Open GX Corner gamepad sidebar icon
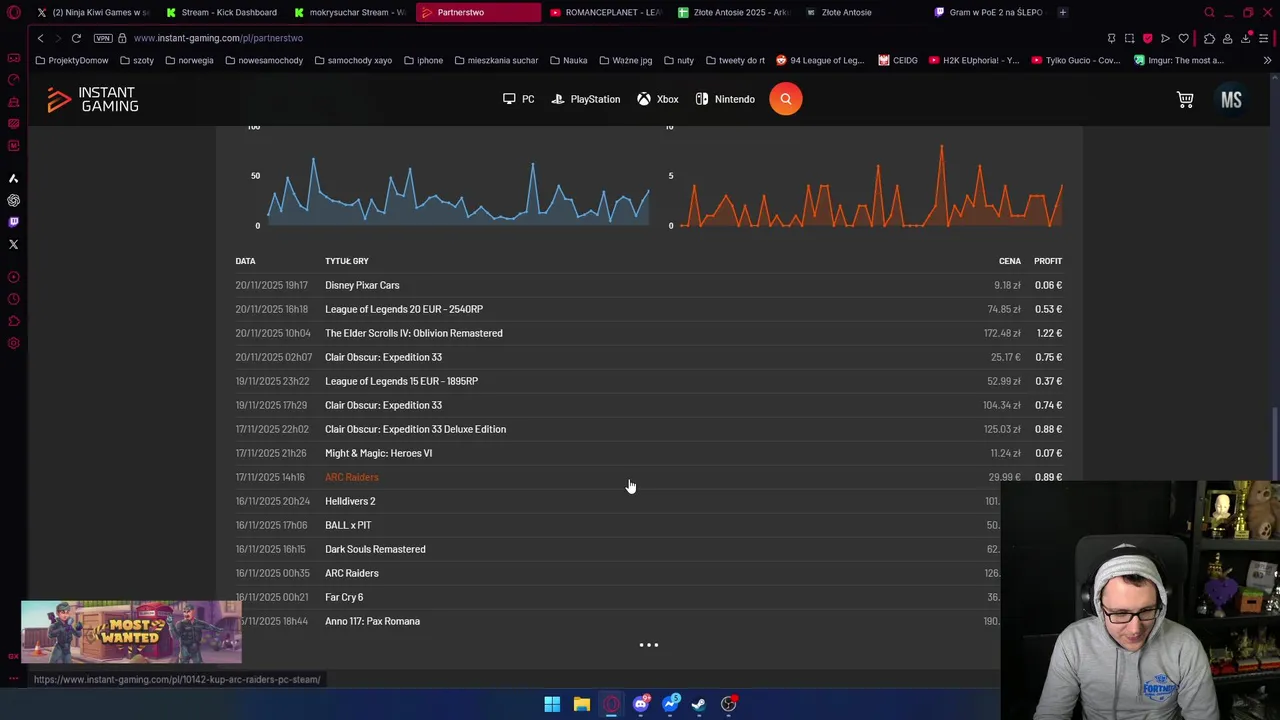This screenshot has width=1280, height=720. [13, 58]
